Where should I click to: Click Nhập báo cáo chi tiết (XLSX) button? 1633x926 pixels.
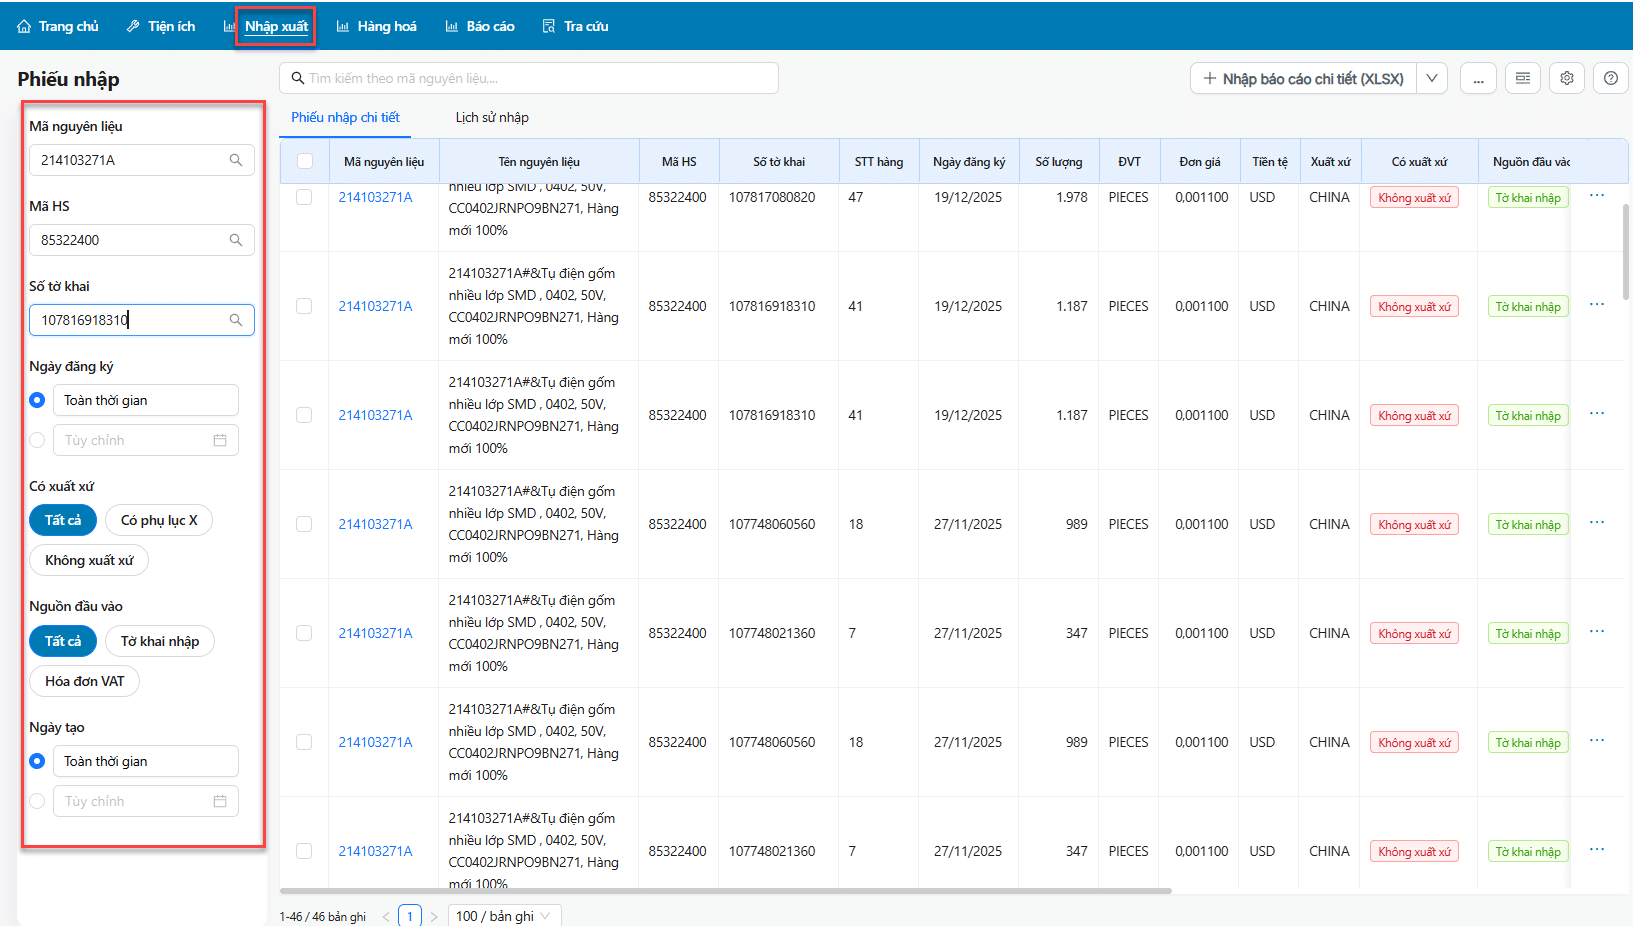point(1304,78)
